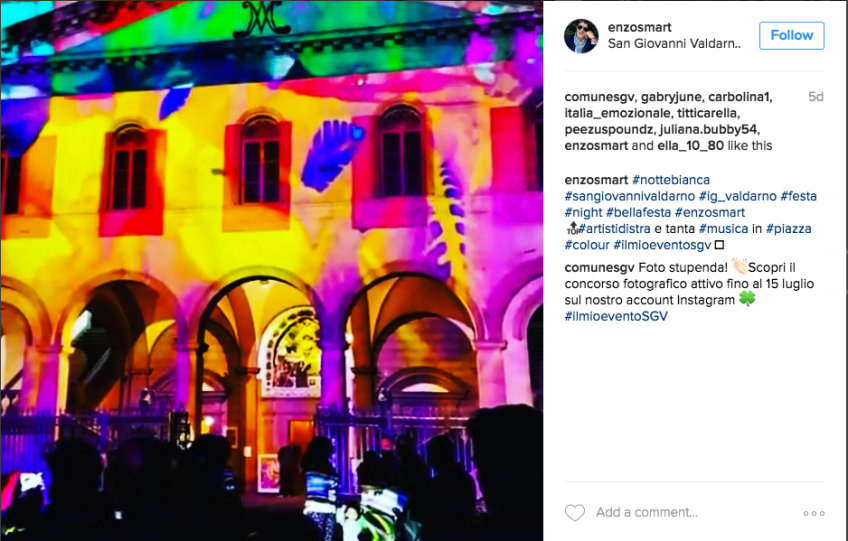Open the enzosmart profile picture avatar
The width and height of the screenshot is (848, 541).
581,36
